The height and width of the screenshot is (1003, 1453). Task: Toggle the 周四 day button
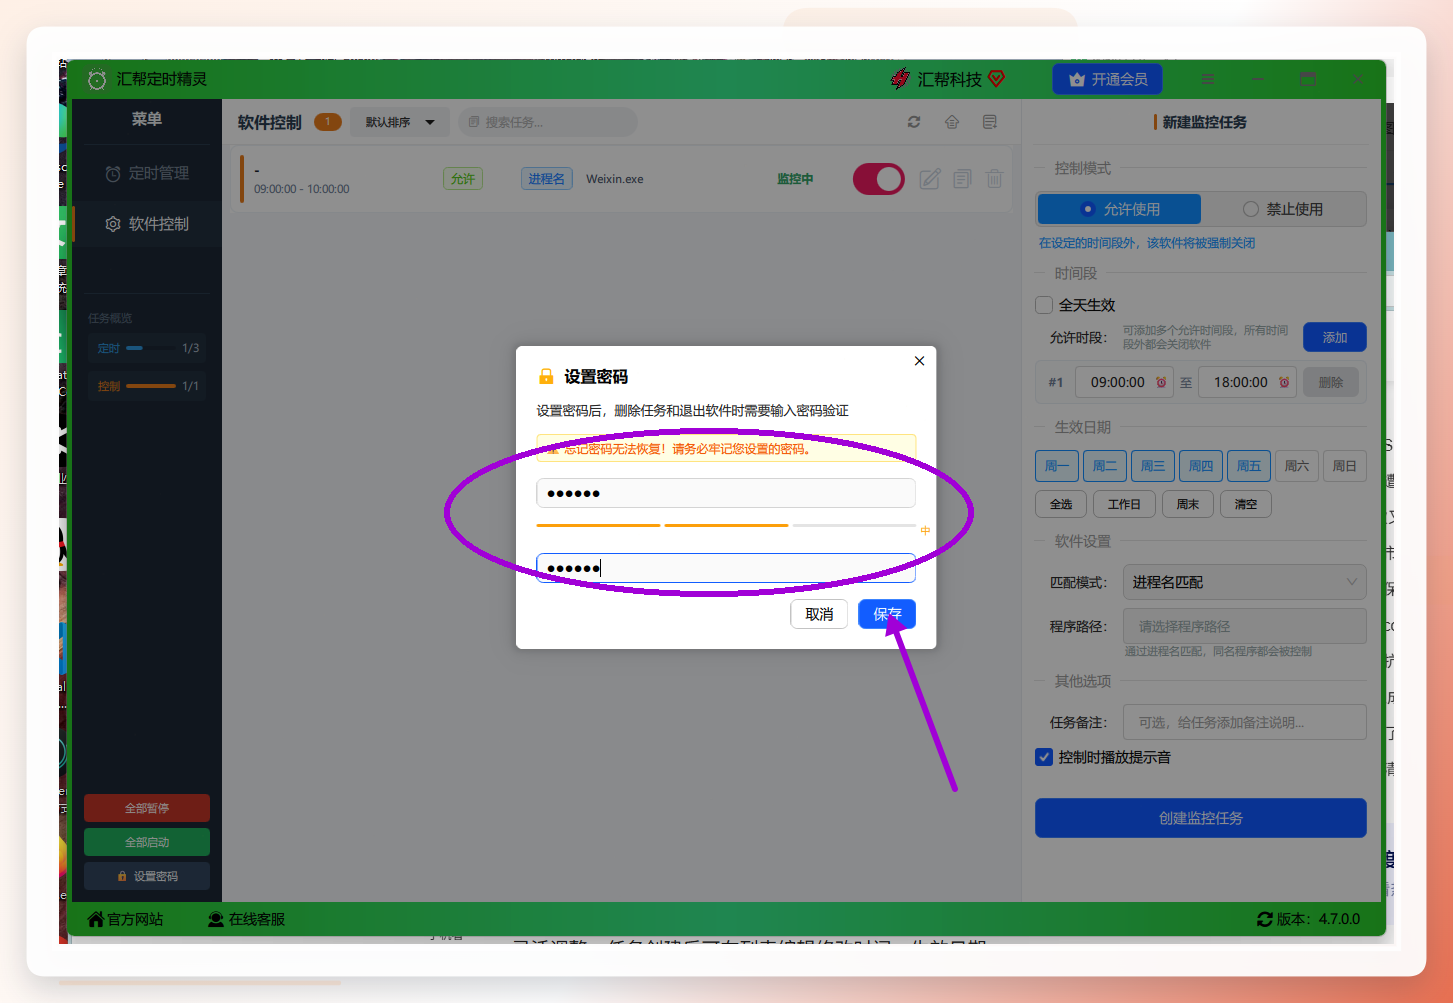pyautogui.click(x=1201, y=466)
